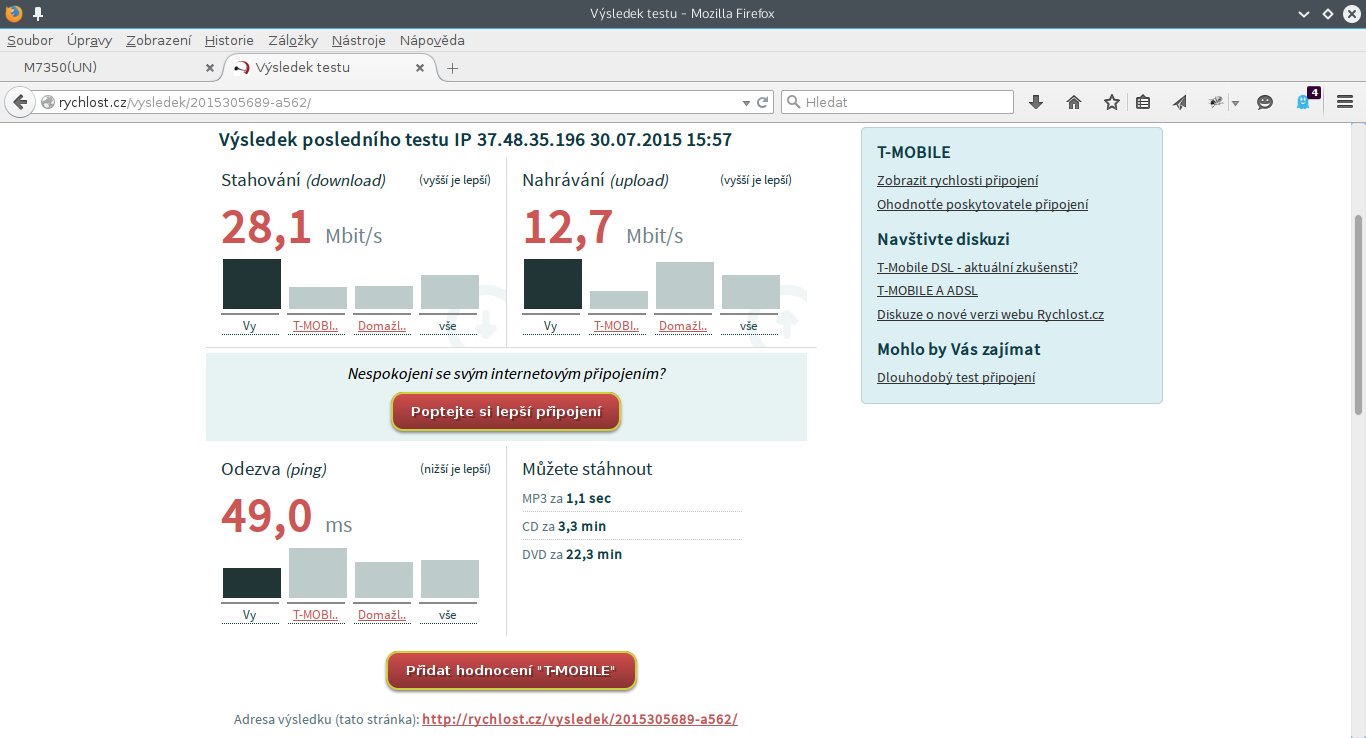Click the Firefox logo in title bar
1366x738 pixels.
(13, 13)
